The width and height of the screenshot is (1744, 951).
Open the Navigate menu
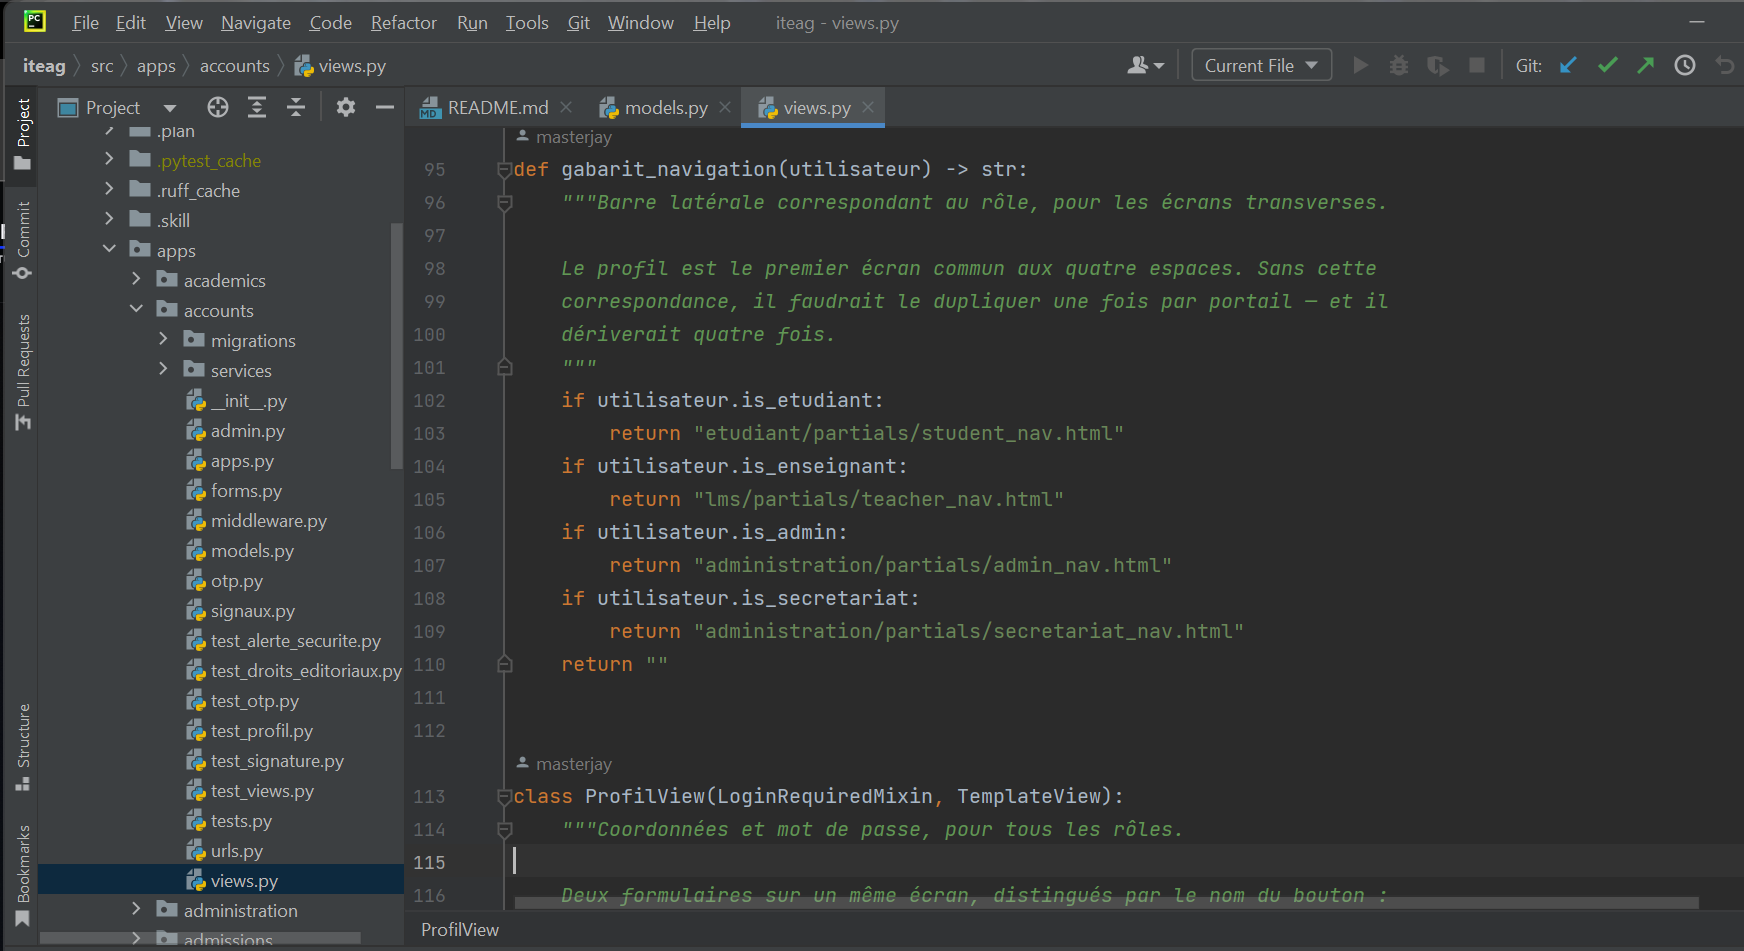(x=256, y=22)
